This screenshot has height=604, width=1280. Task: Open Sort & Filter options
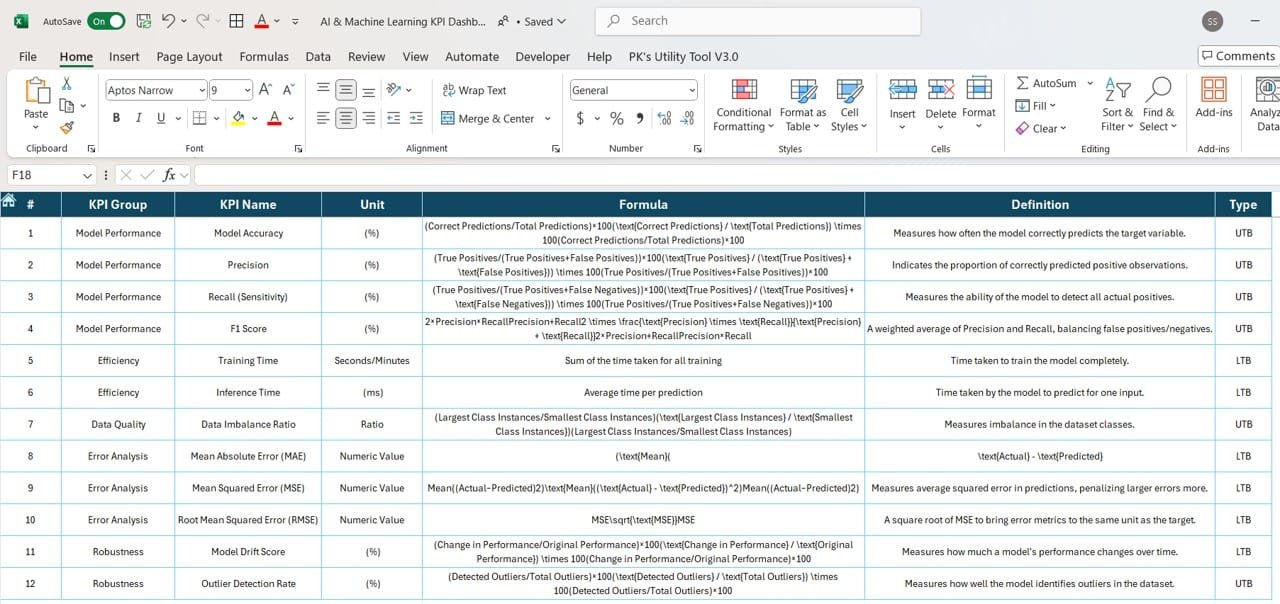point(1117,105)
